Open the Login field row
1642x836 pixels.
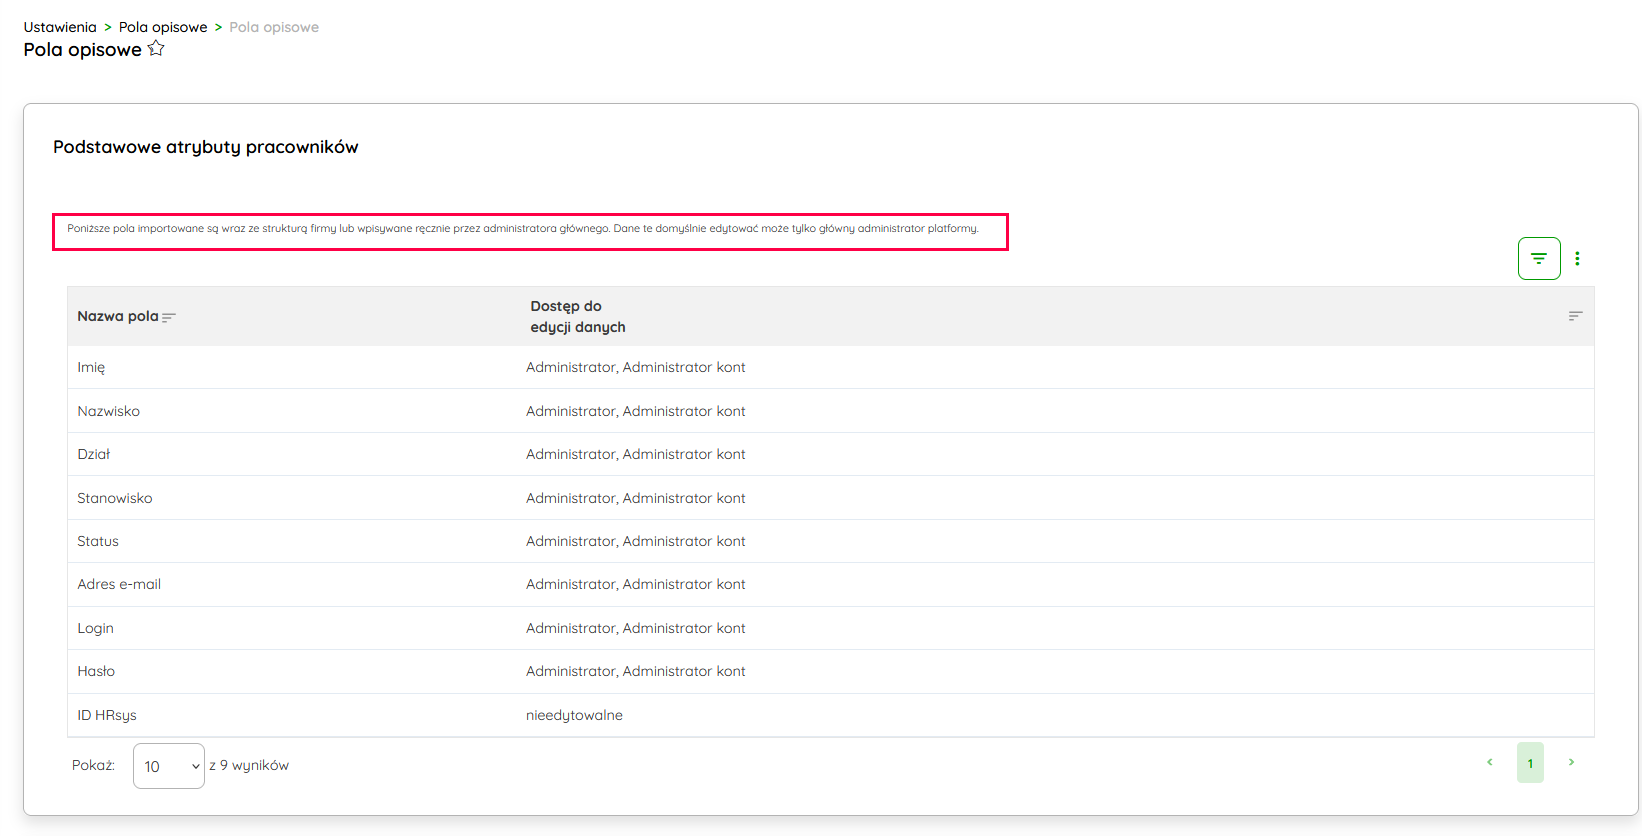(x=96, y=628)
